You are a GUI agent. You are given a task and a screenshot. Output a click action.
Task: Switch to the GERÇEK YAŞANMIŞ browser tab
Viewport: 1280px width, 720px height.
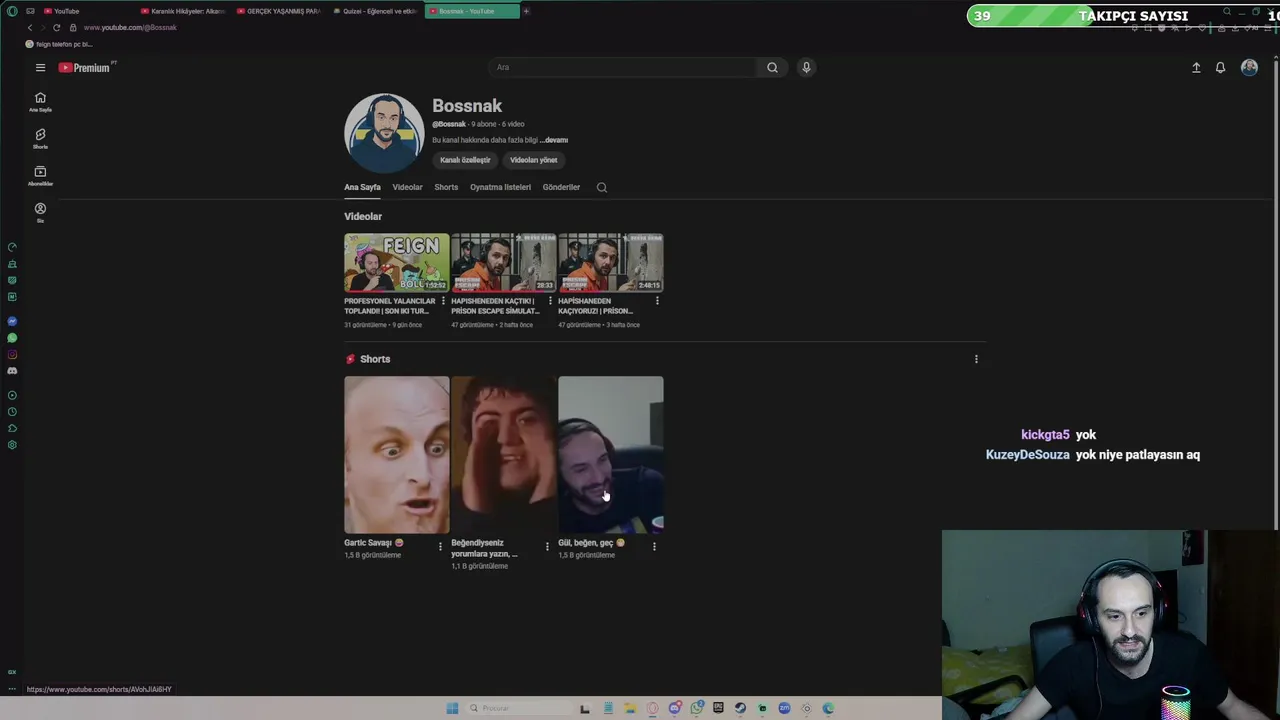pyautogui.click(x=278, y=11)
